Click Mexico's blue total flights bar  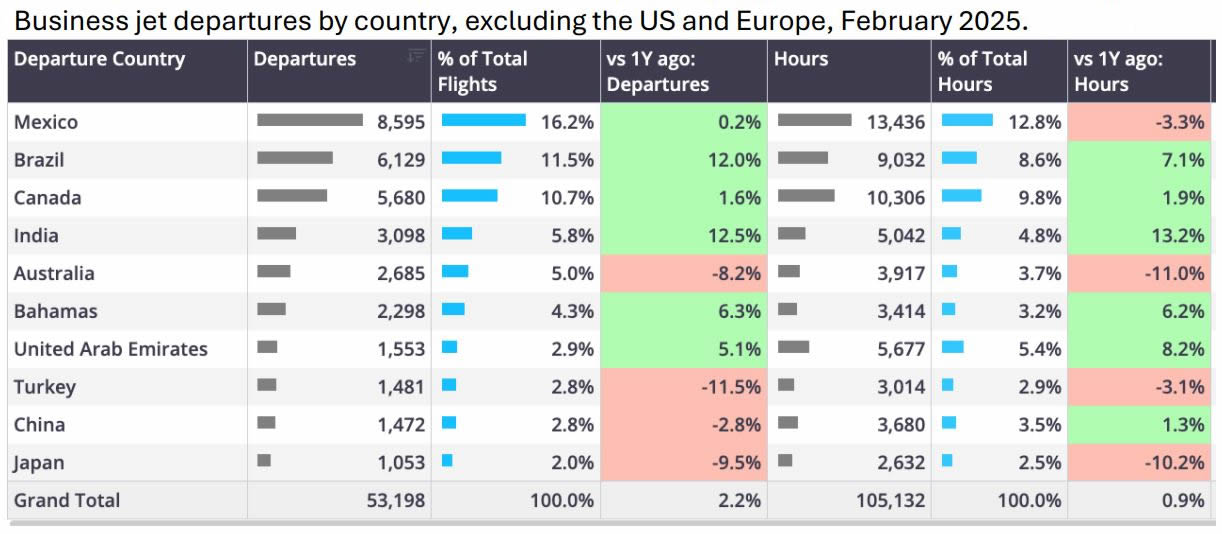[483, 121]
